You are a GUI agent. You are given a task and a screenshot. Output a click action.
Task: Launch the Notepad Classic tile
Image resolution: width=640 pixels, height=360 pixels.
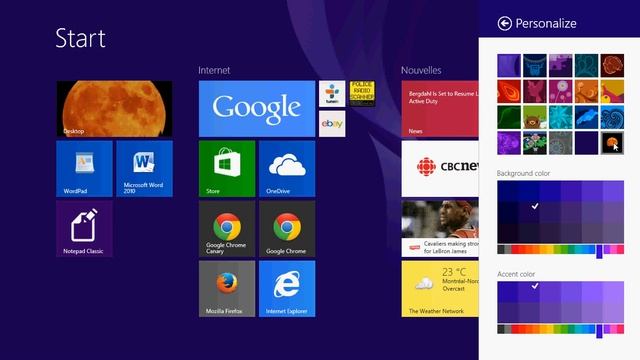pos(84,229)
